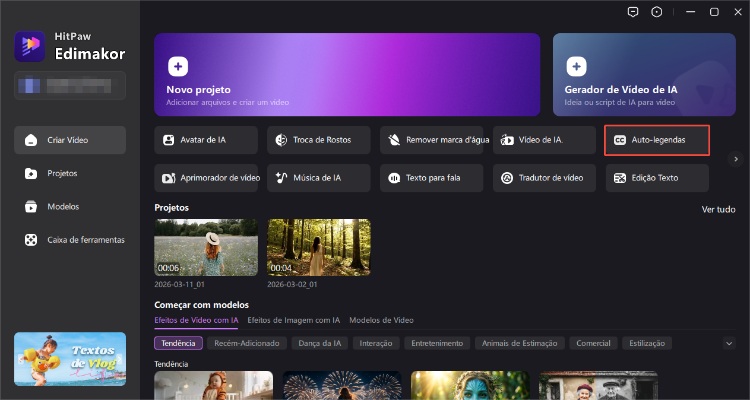Expand the category filter chevron
Screen dimensions: 750x400
pyautogui.click(x=729, y=343)
